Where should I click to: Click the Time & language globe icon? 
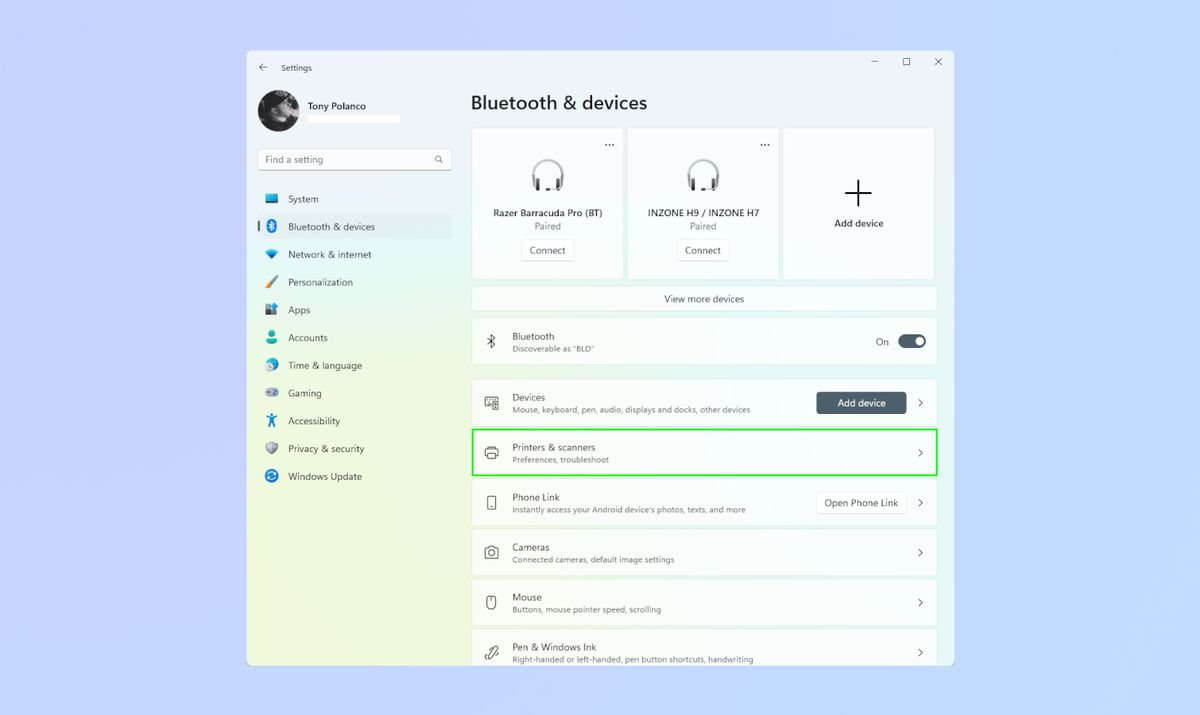271,365
